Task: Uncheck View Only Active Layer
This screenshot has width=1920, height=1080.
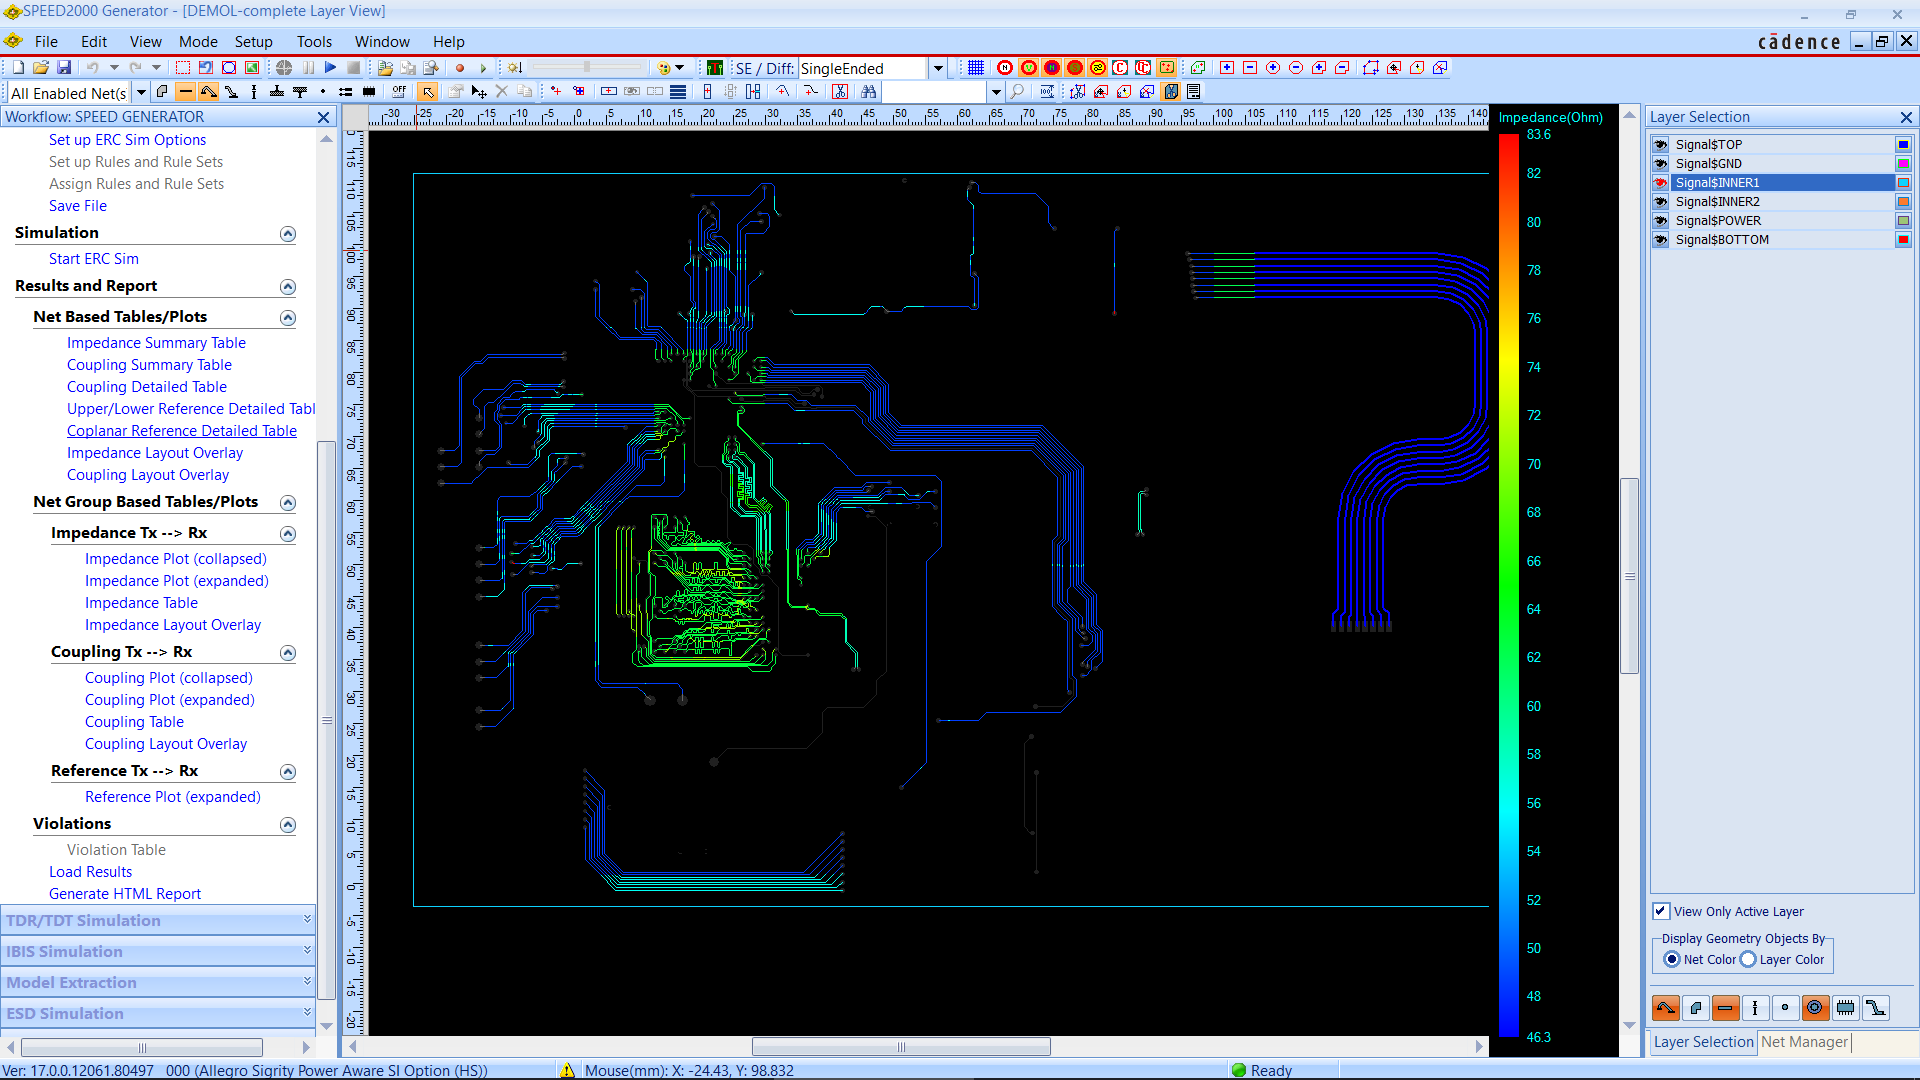Action: click(1661, 911)
